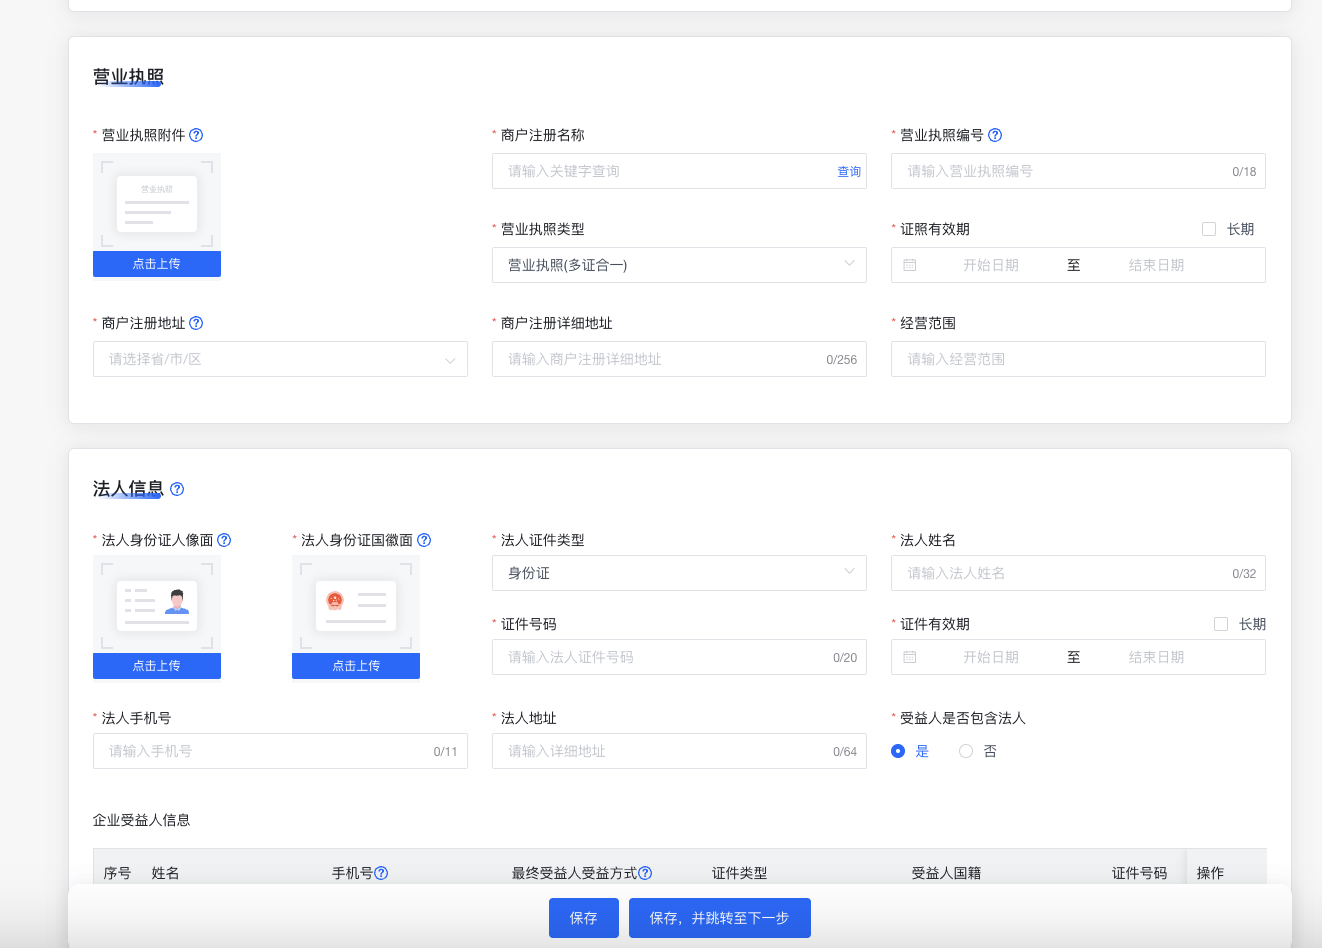Click 保存 button
Viewport: 1322px width, 948px height.
[x=584, y=918]
